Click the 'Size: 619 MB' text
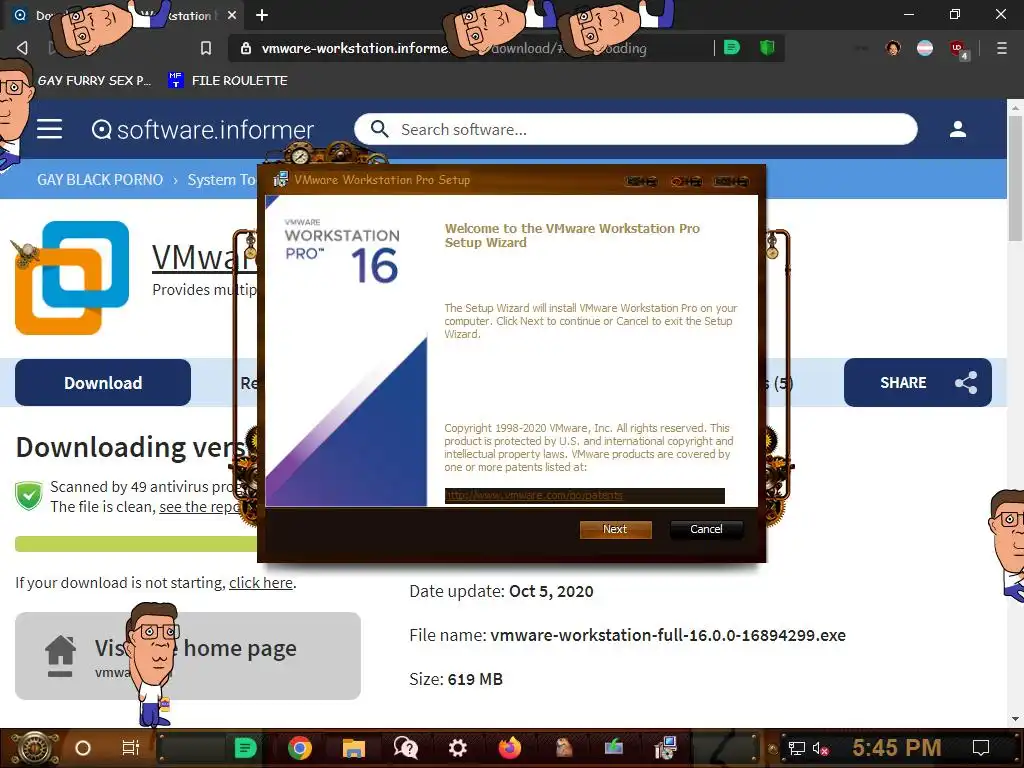This screenshot has width=1024, height=768. coord(456,679)
